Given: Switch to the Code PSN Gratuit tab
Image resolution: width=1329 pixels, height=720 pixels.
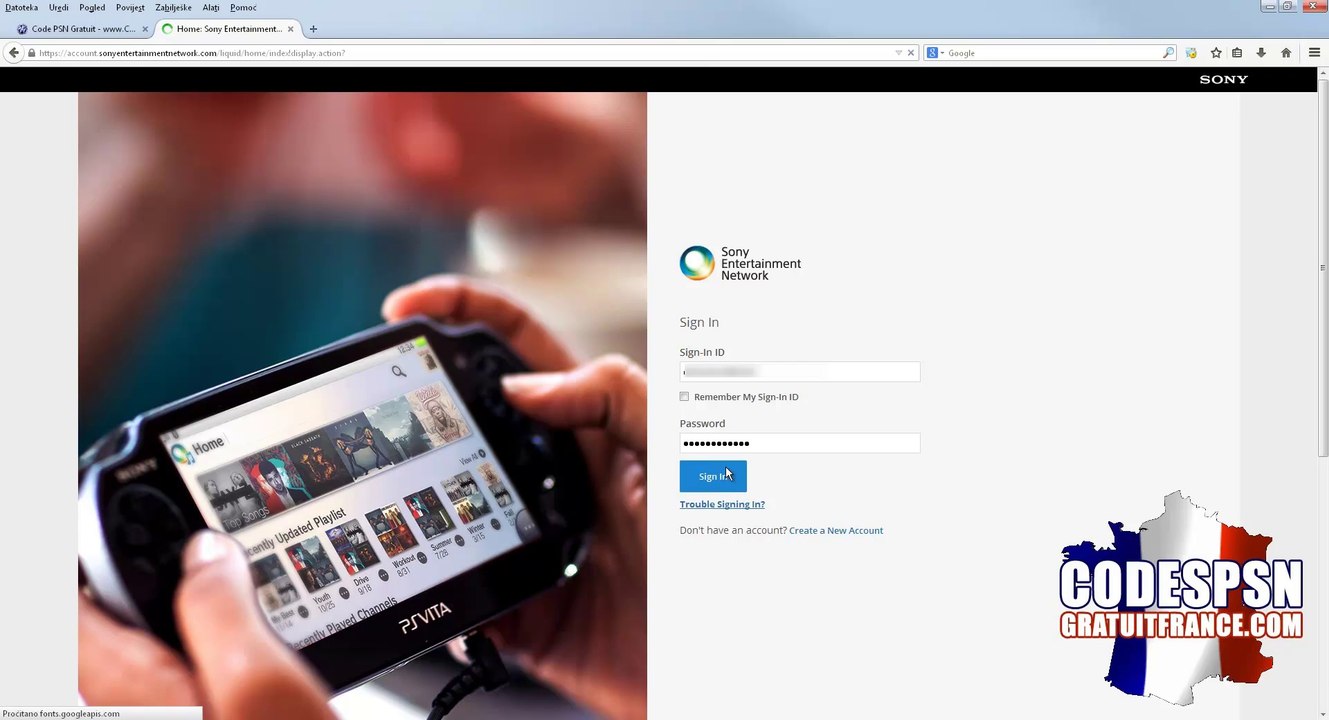Looking at the screenshot, I should coord(83,29).
